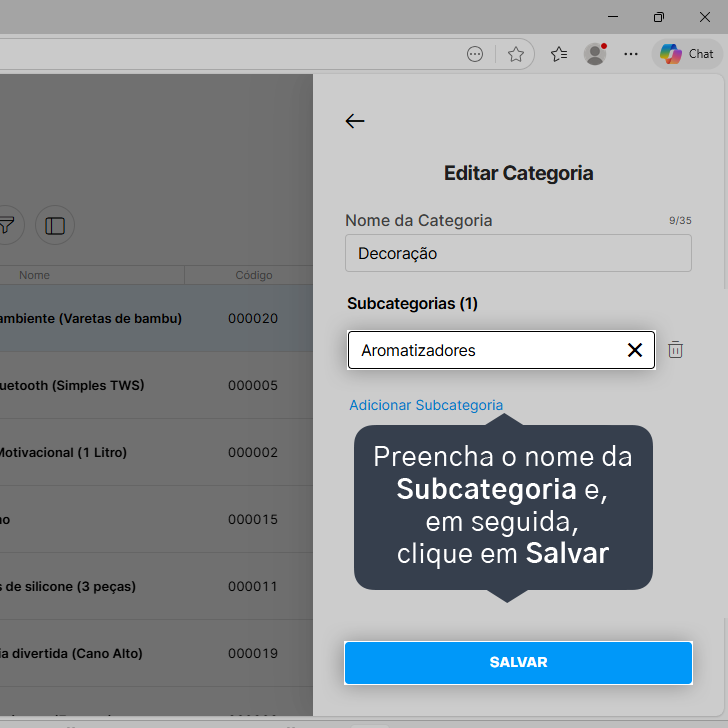The image size is (728, 728).
Task: Delete the Aromatizadores subcategory with the trash icon
Action: (x=675, y=350)
